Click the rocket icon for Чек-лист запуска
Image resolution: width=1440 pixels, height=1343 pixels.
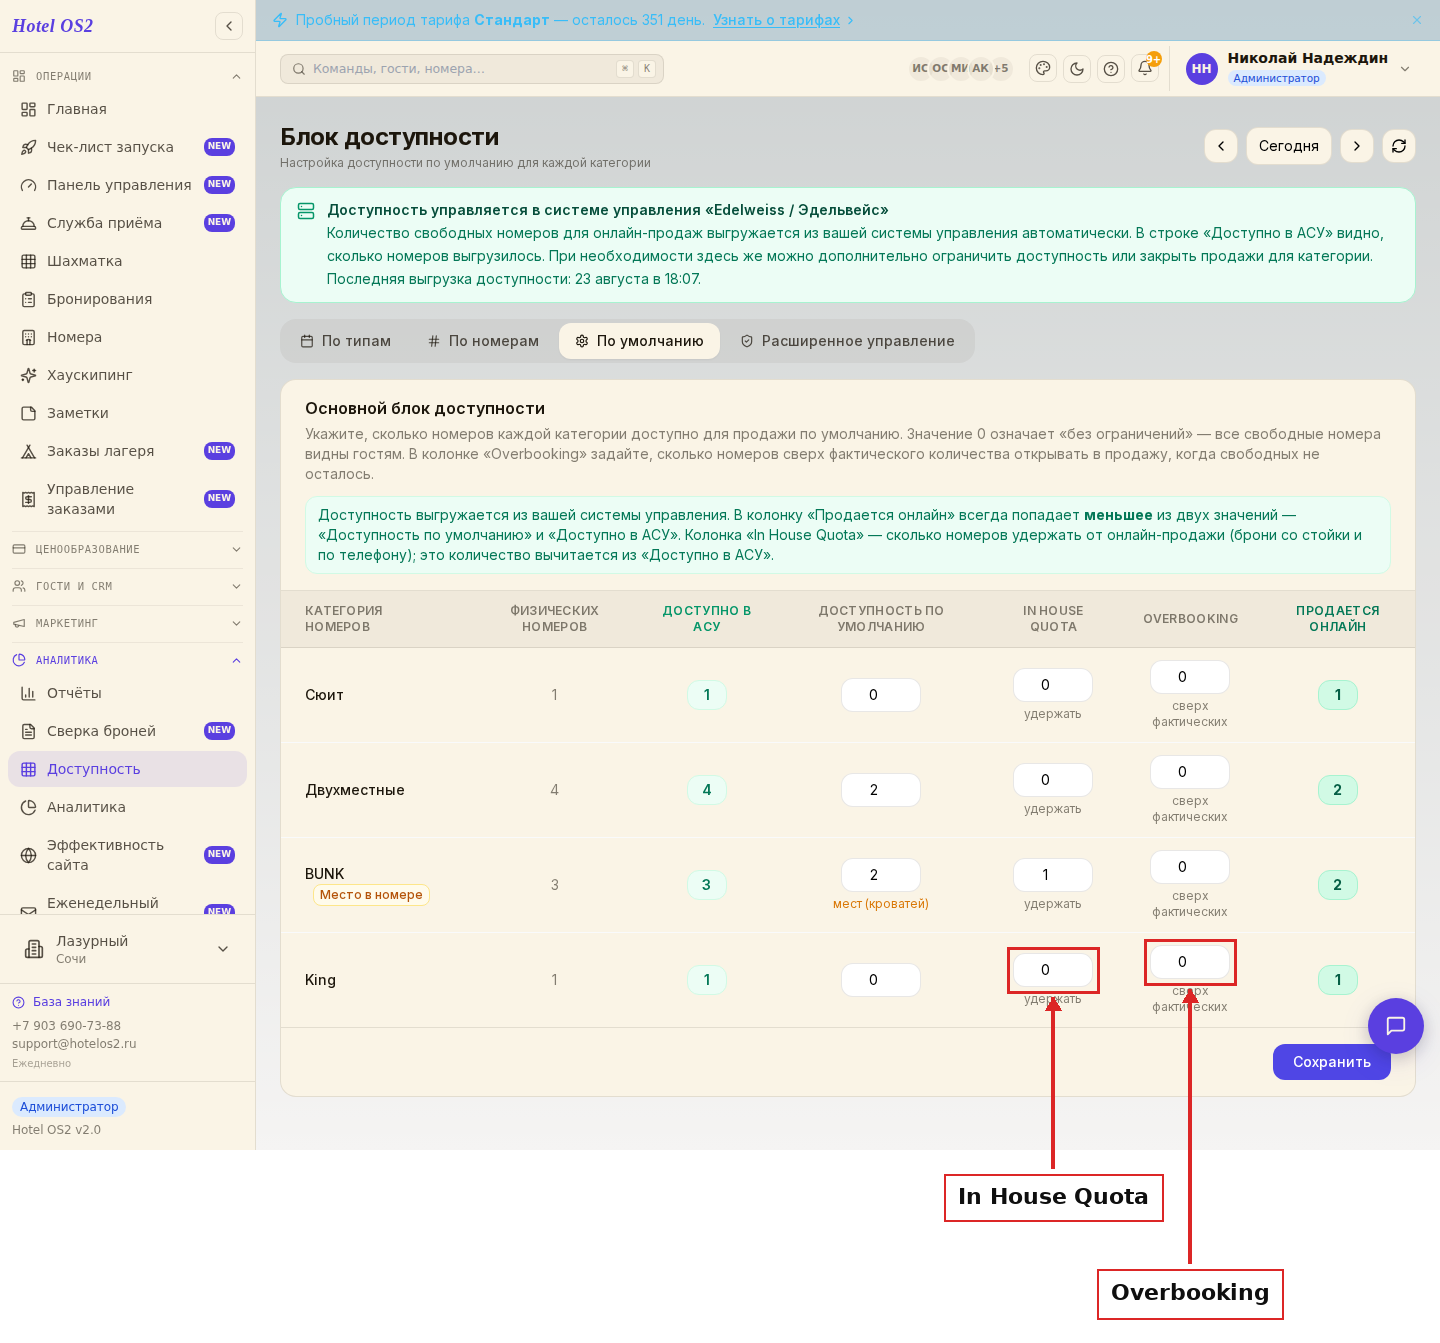pos(29,147)
